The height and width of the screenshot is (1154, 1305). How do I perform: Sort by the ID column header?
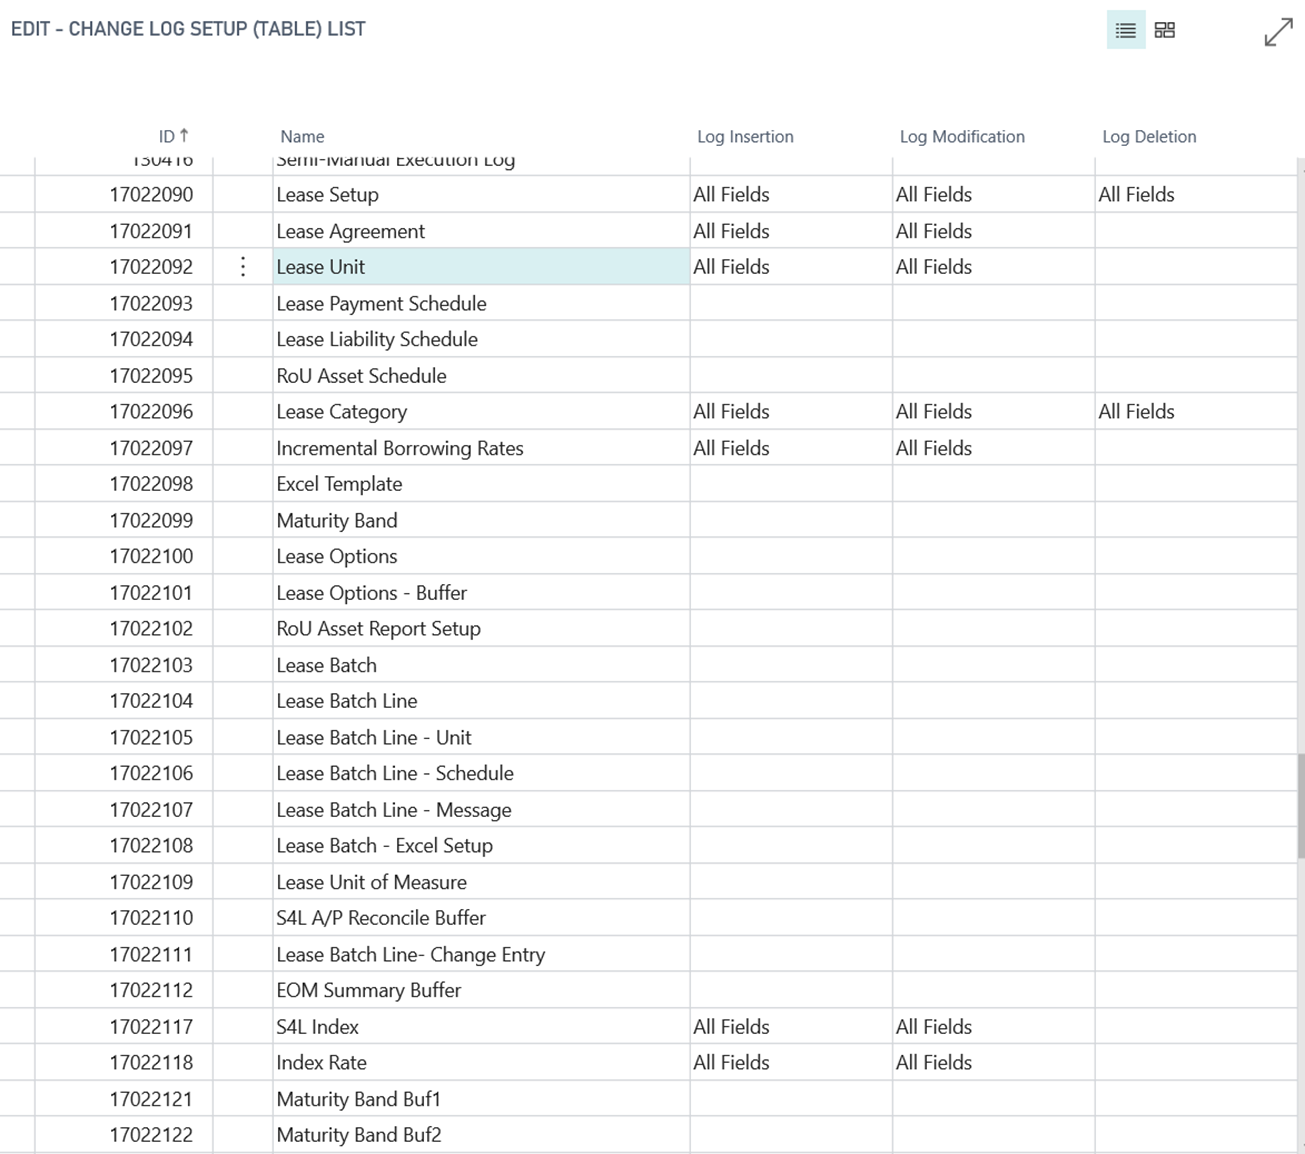tap(173, 136)
